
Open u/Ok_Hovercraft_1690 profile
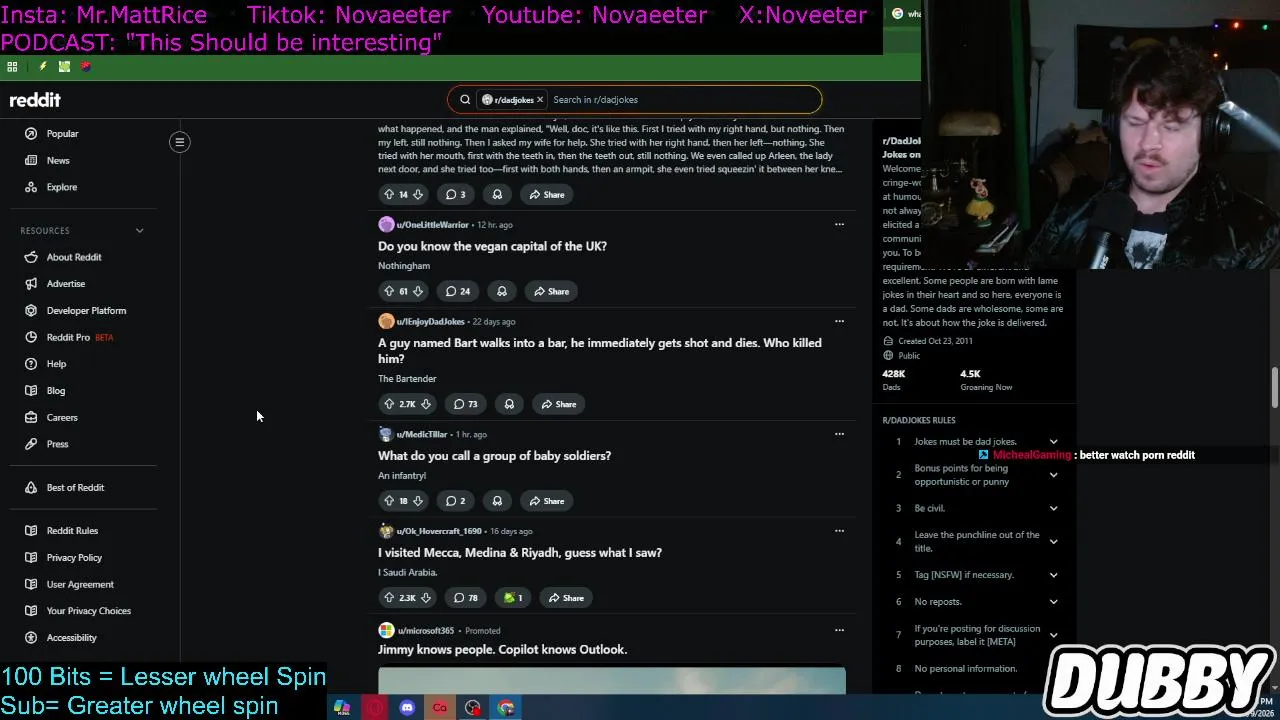439,531
